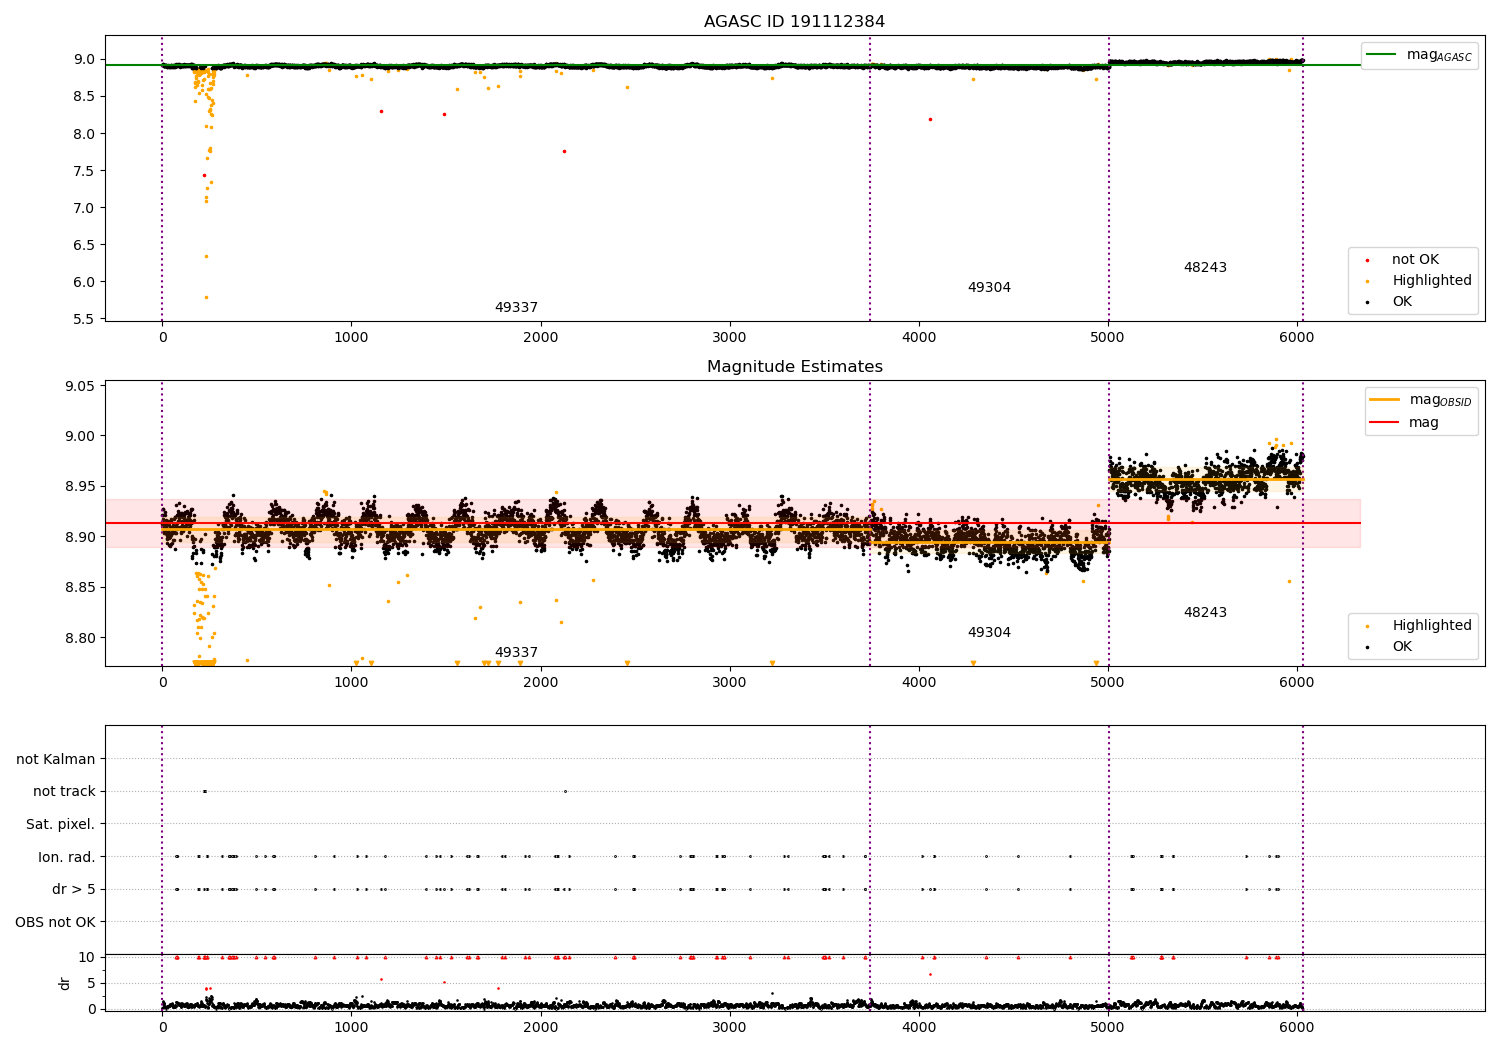The width and height of the screenshot is (1500, 1050).
Task: Click the 6000 x-axis tick under the bottom plot
Action: [1297, 1027]
